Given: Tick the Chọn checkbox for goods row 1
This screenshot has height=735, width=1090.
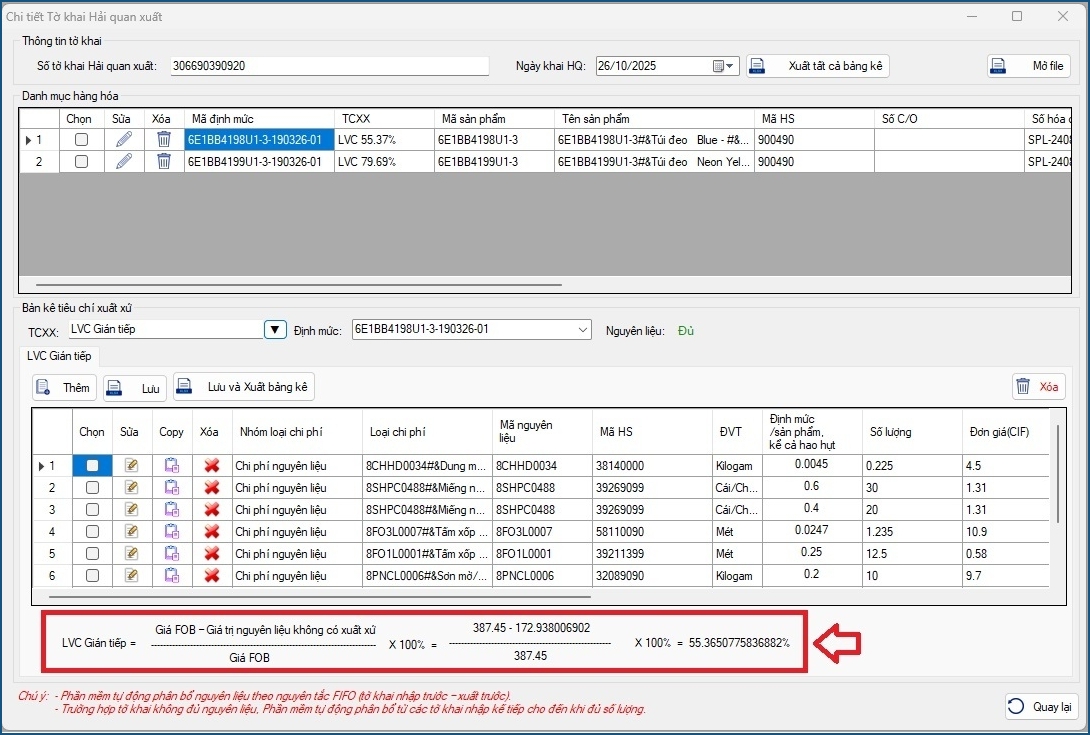Looking at the screenshot, I should [81, 140].
